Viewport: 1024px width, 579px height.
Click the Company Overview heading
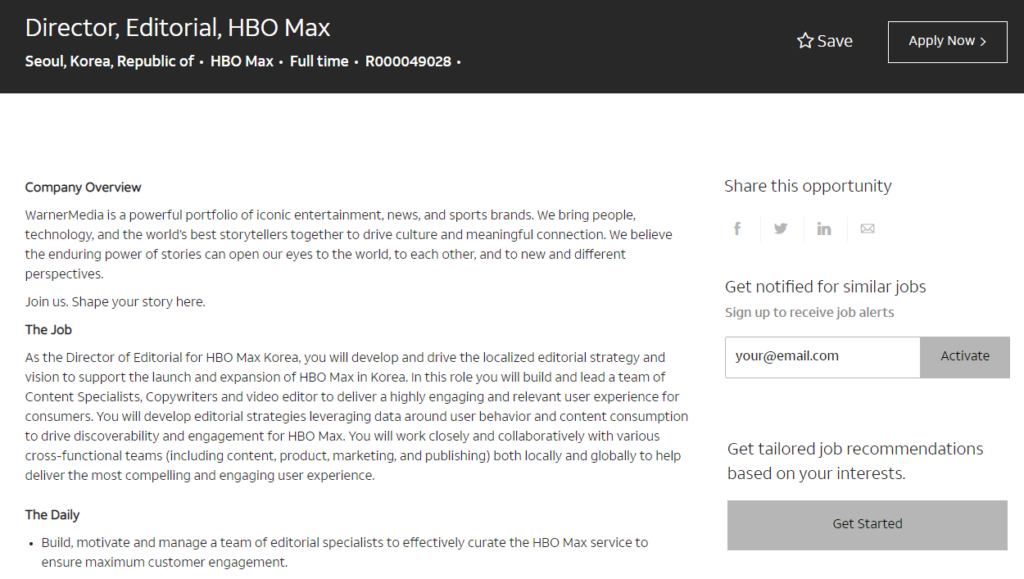(83, 187)
